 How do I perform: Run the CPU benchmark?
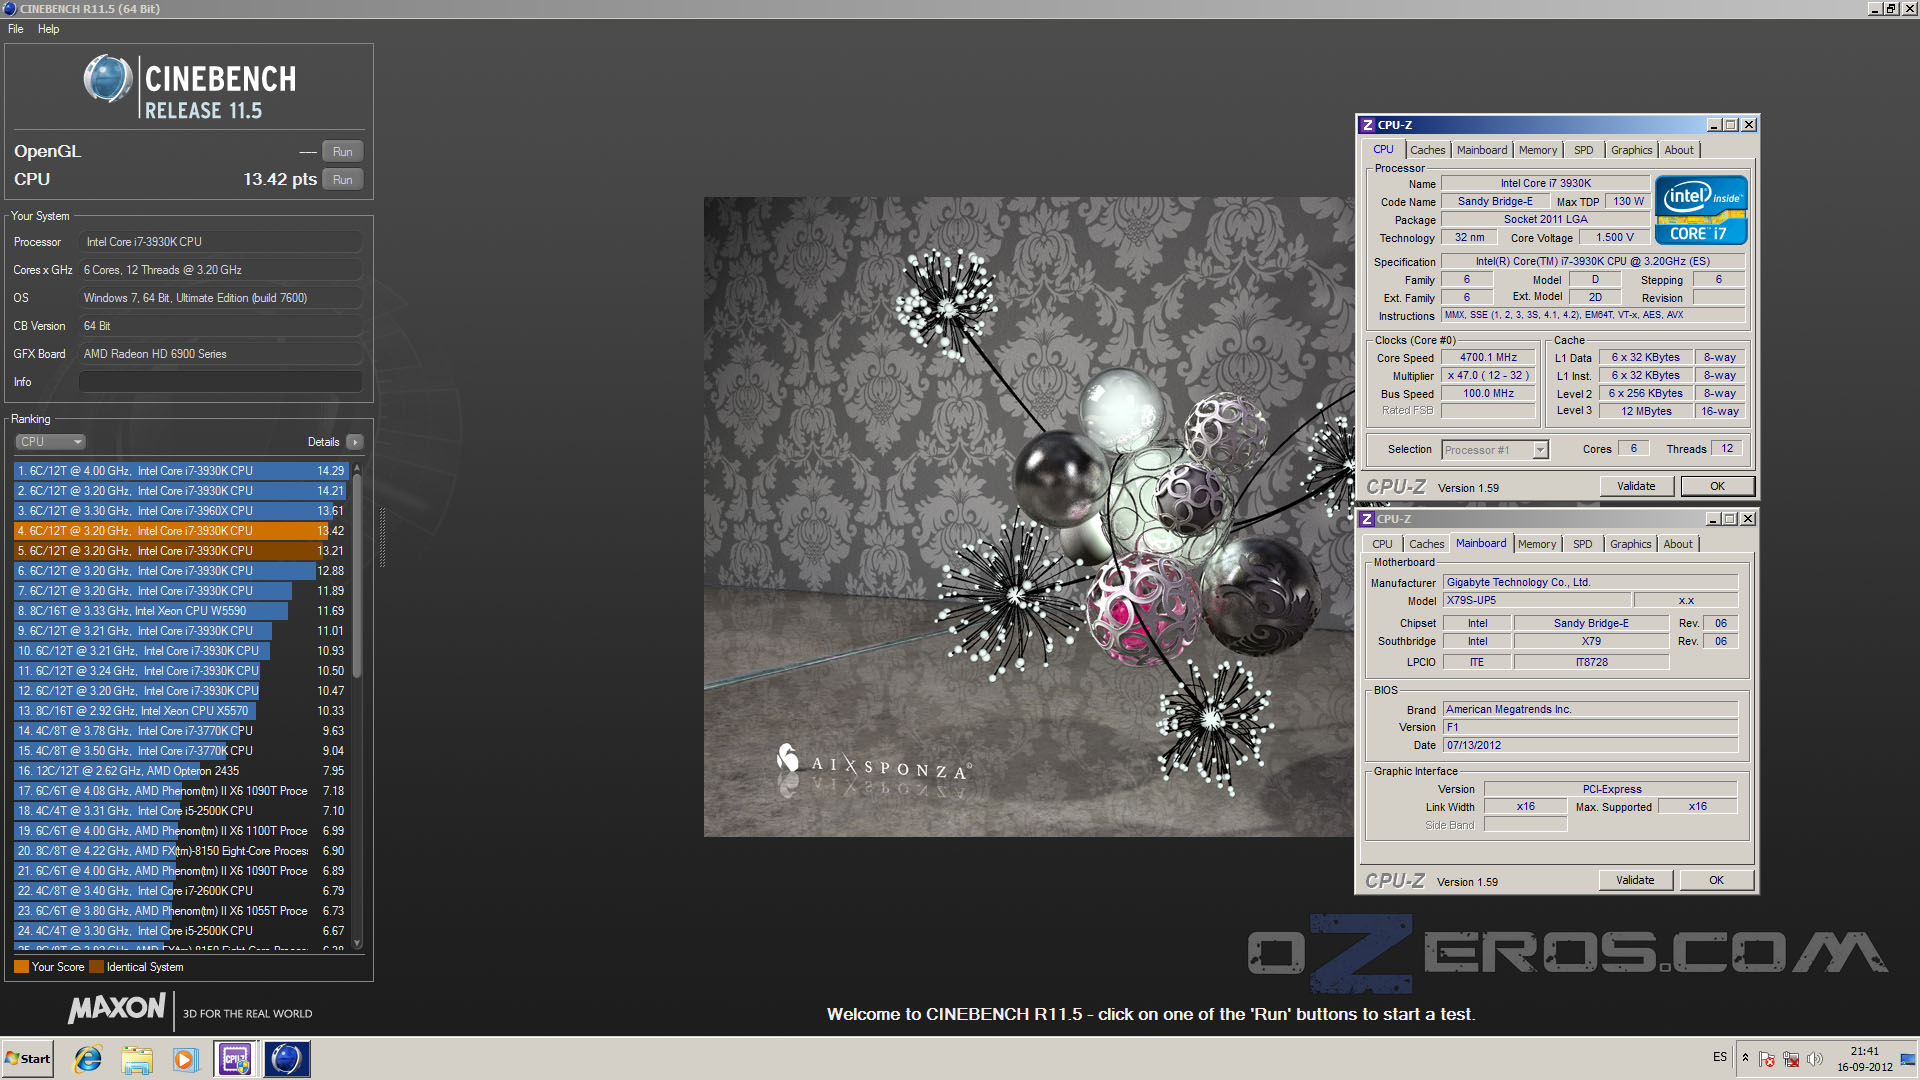342,180
